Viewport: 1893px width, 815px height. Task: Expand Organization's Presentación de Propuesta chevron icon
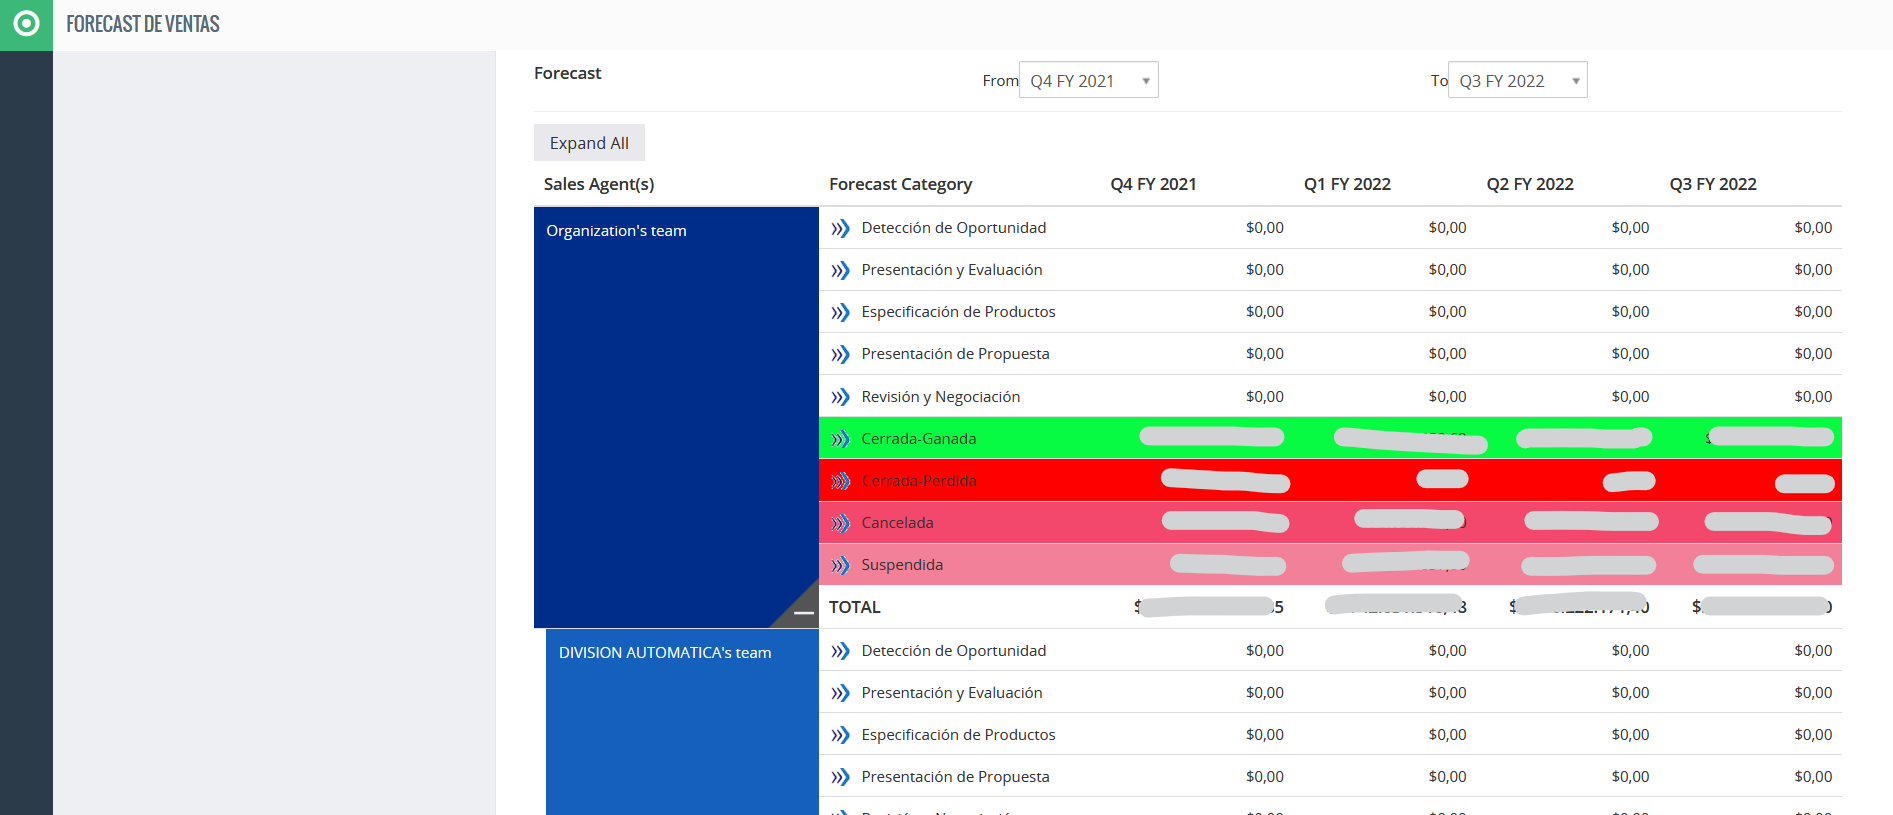coord(840,354)
